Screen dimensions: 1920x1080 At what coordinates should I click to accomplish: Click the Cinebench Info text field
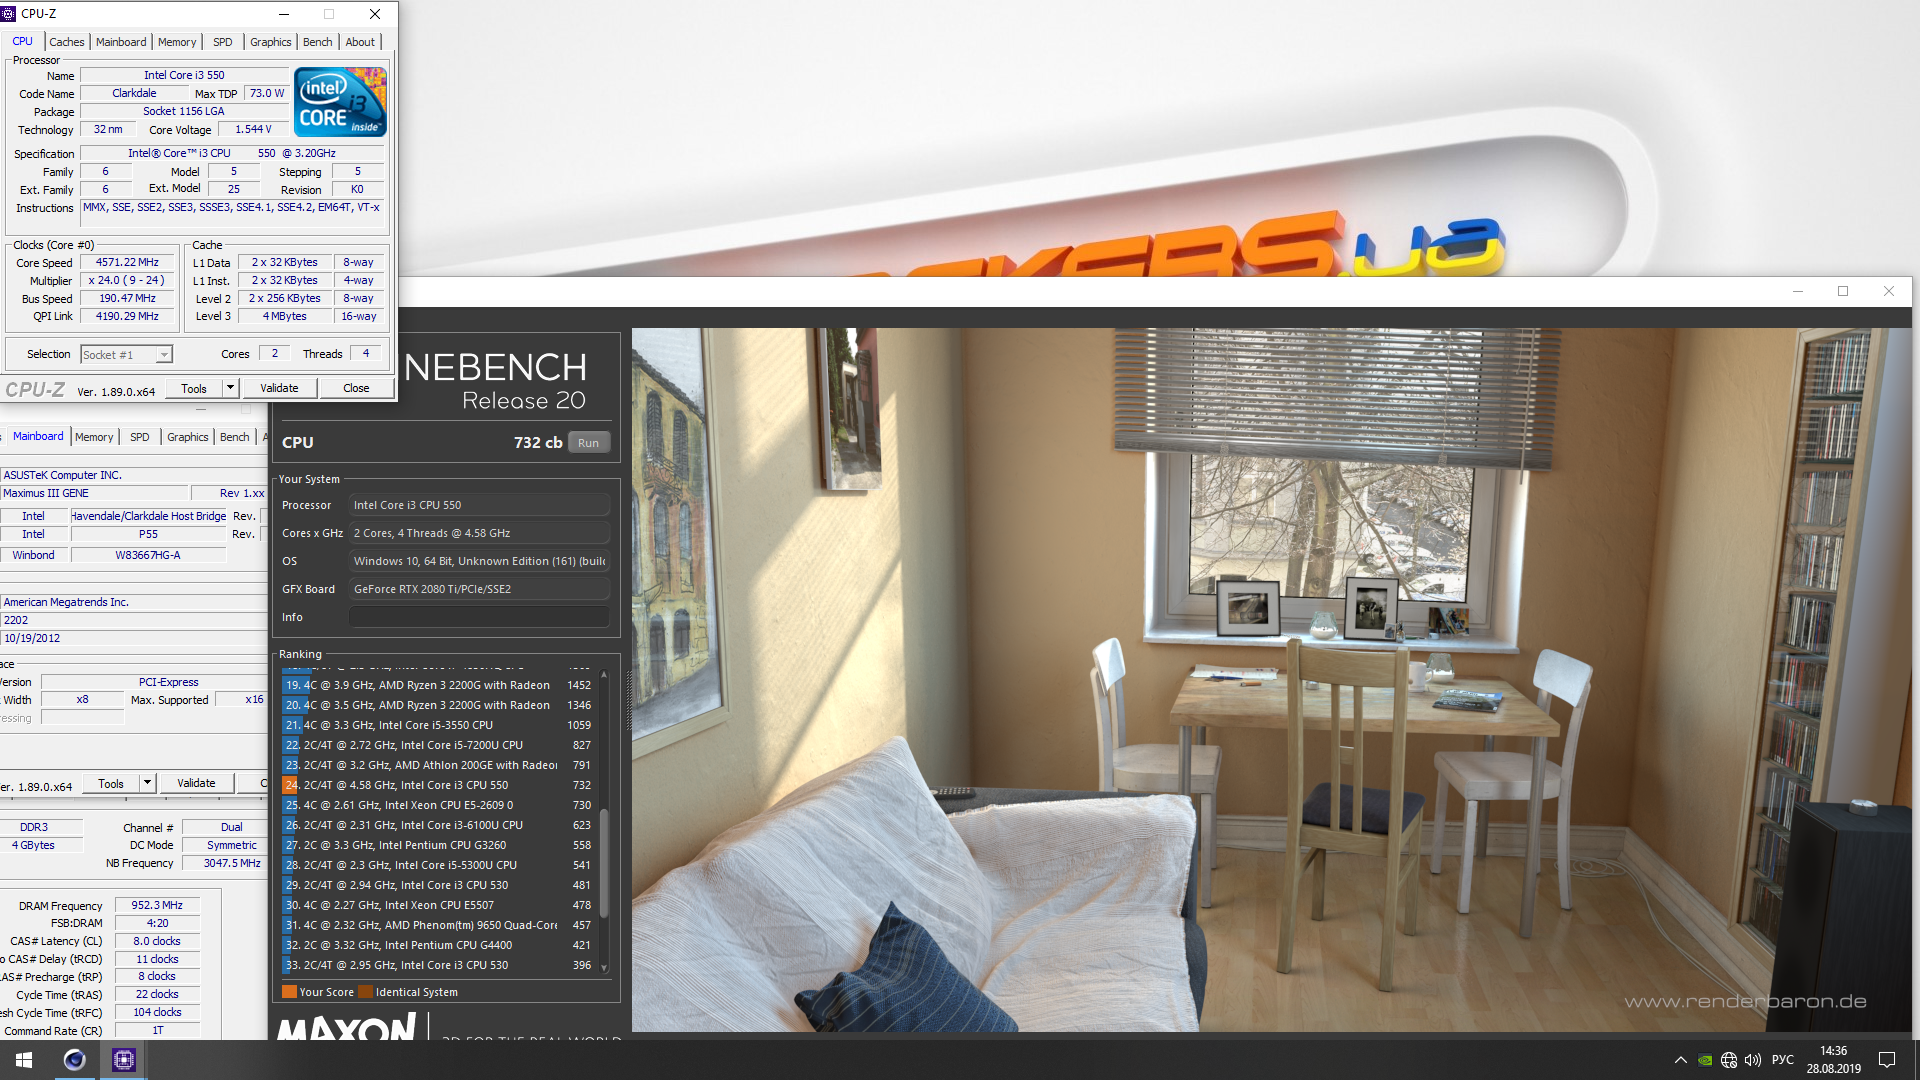click(479, 617)
